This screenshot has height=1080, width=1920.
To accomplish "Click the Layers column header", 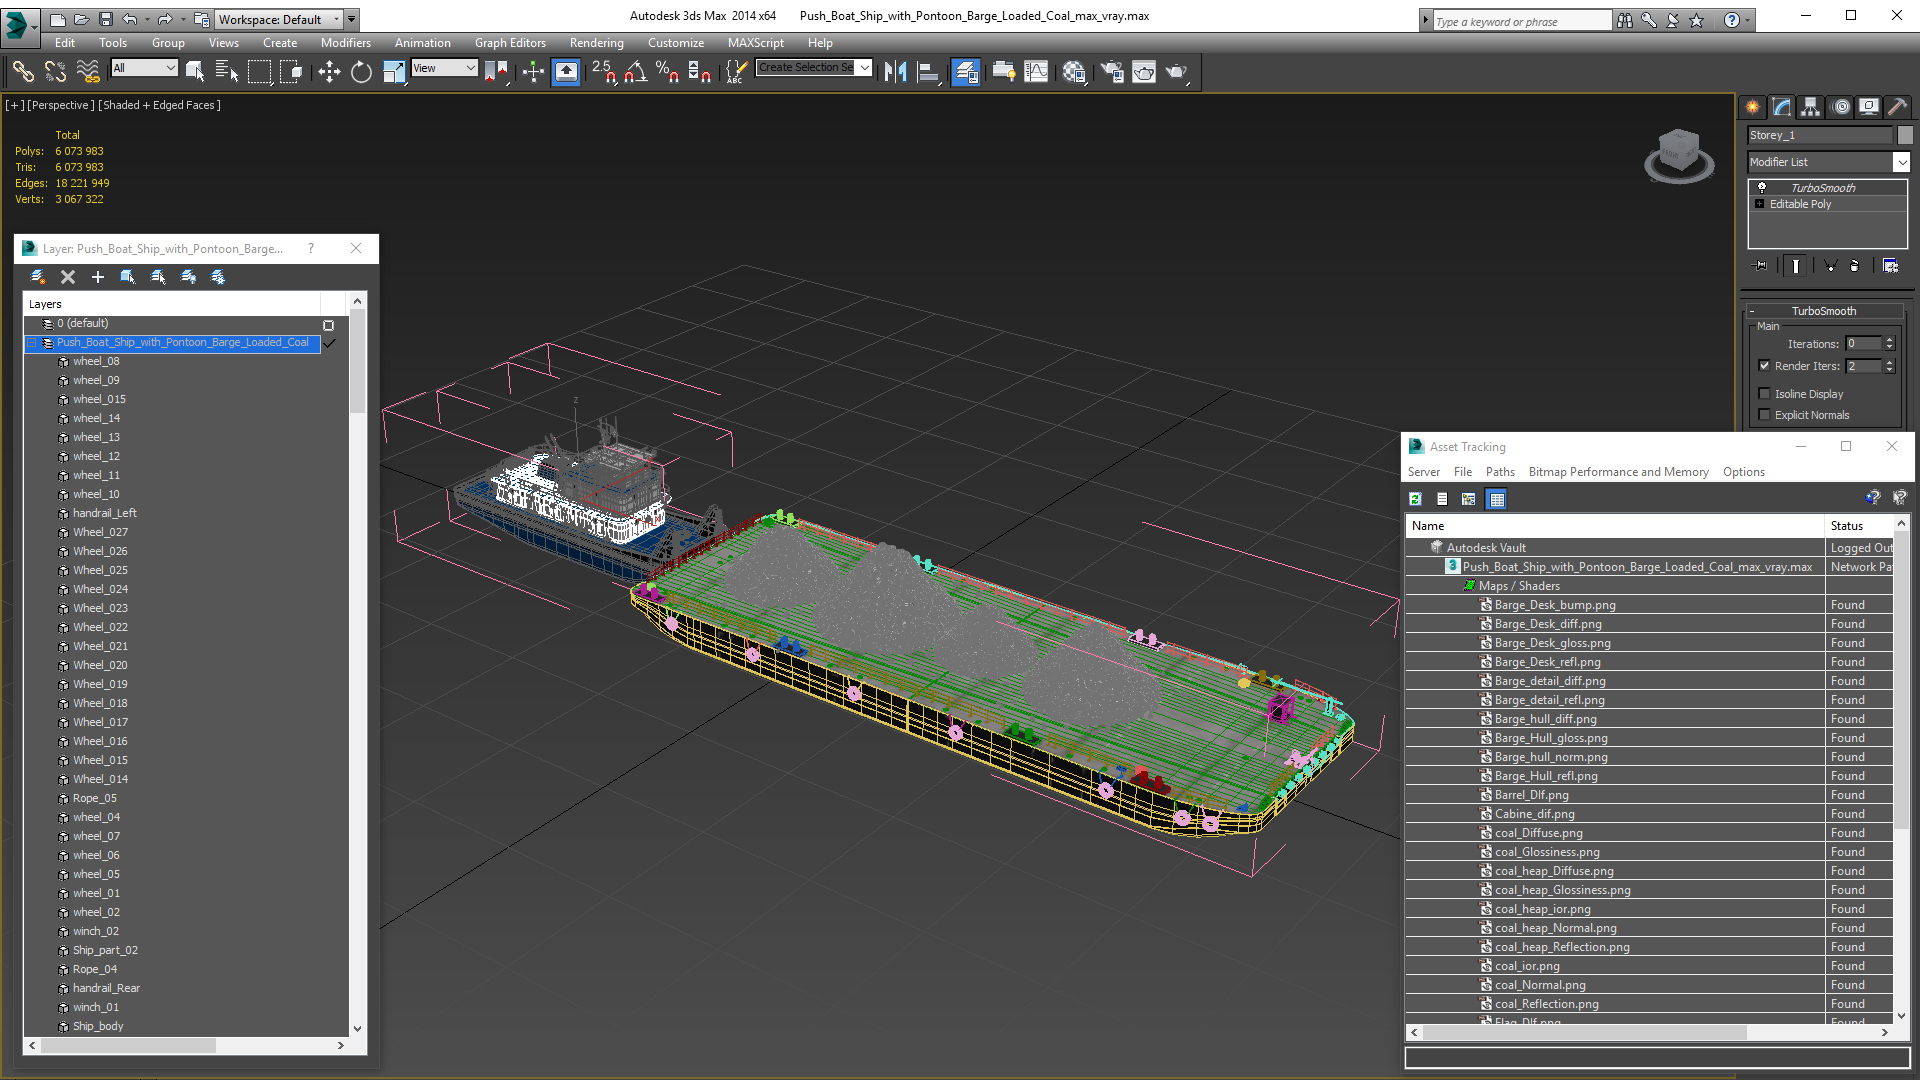I will point(171,304).
